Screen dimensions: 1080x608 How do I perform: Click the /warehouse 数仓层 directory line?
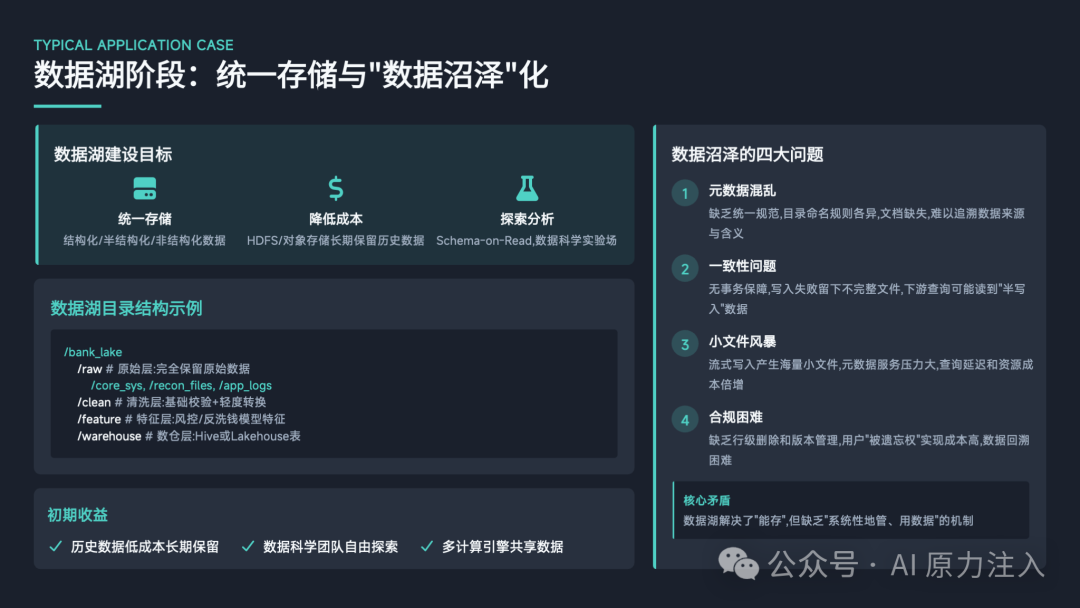[x=189, y=436]
